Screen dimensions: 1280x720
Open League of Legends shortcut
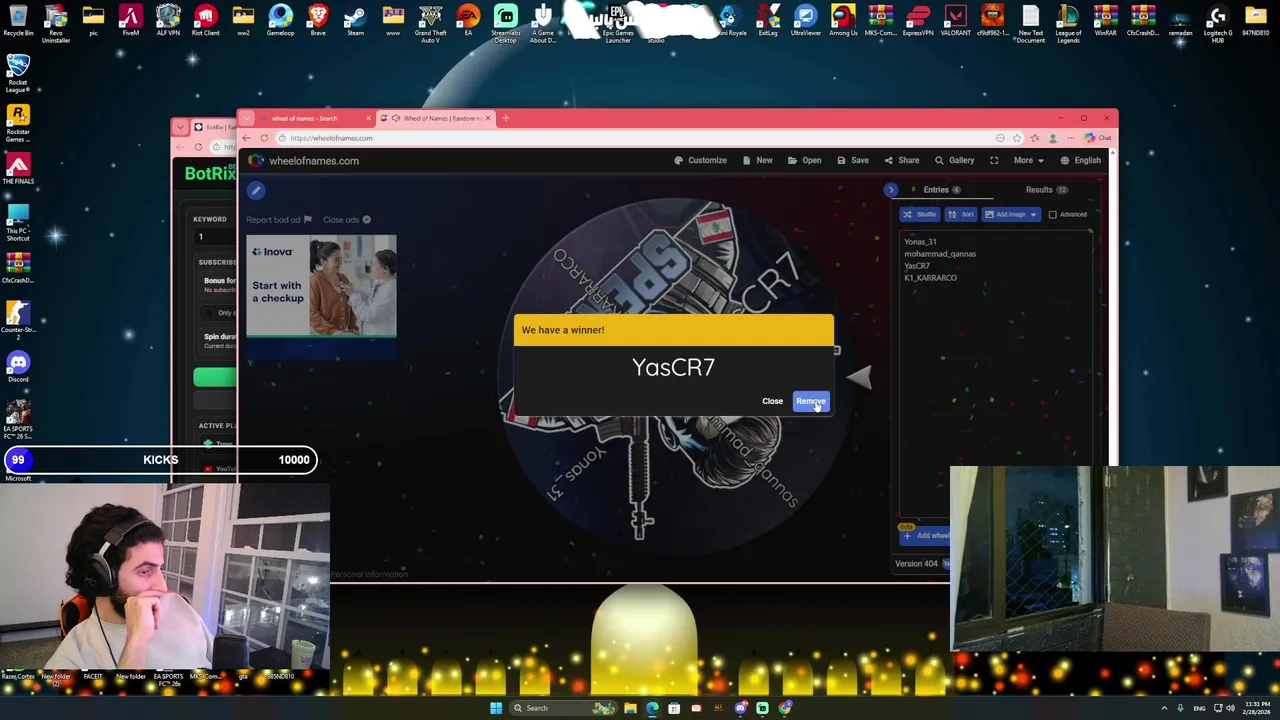pyautogui.click(x=1068, y=22)
